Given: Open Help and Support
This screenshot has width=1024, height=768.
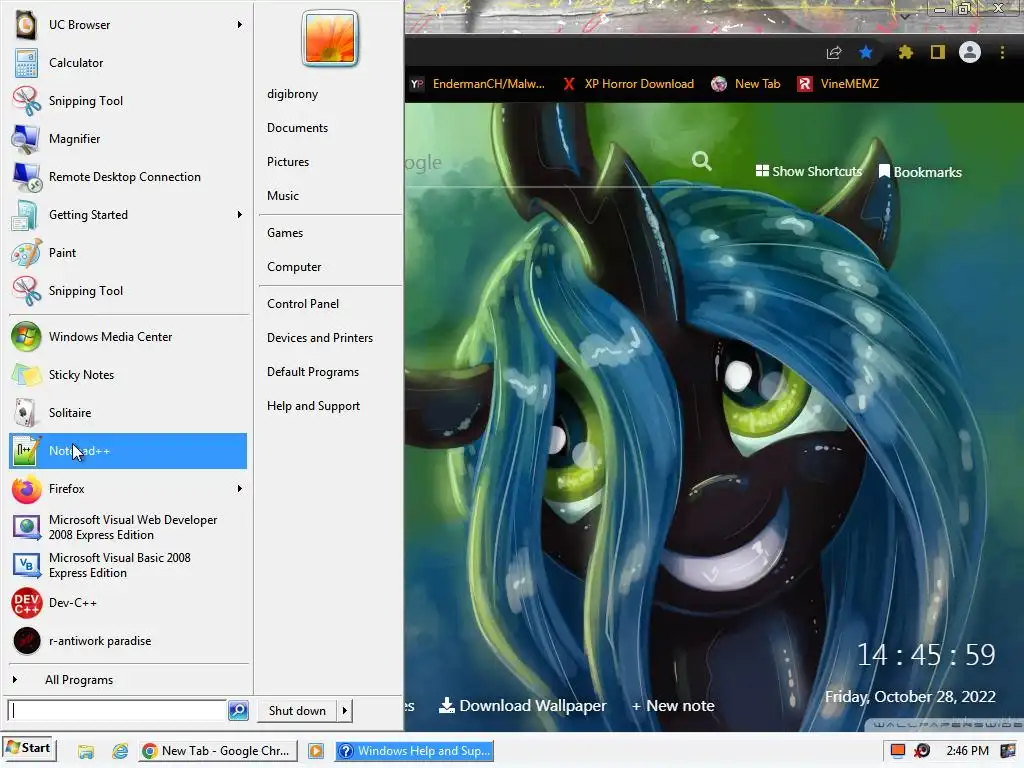Looking at the screenshot, I should [313, 406].
